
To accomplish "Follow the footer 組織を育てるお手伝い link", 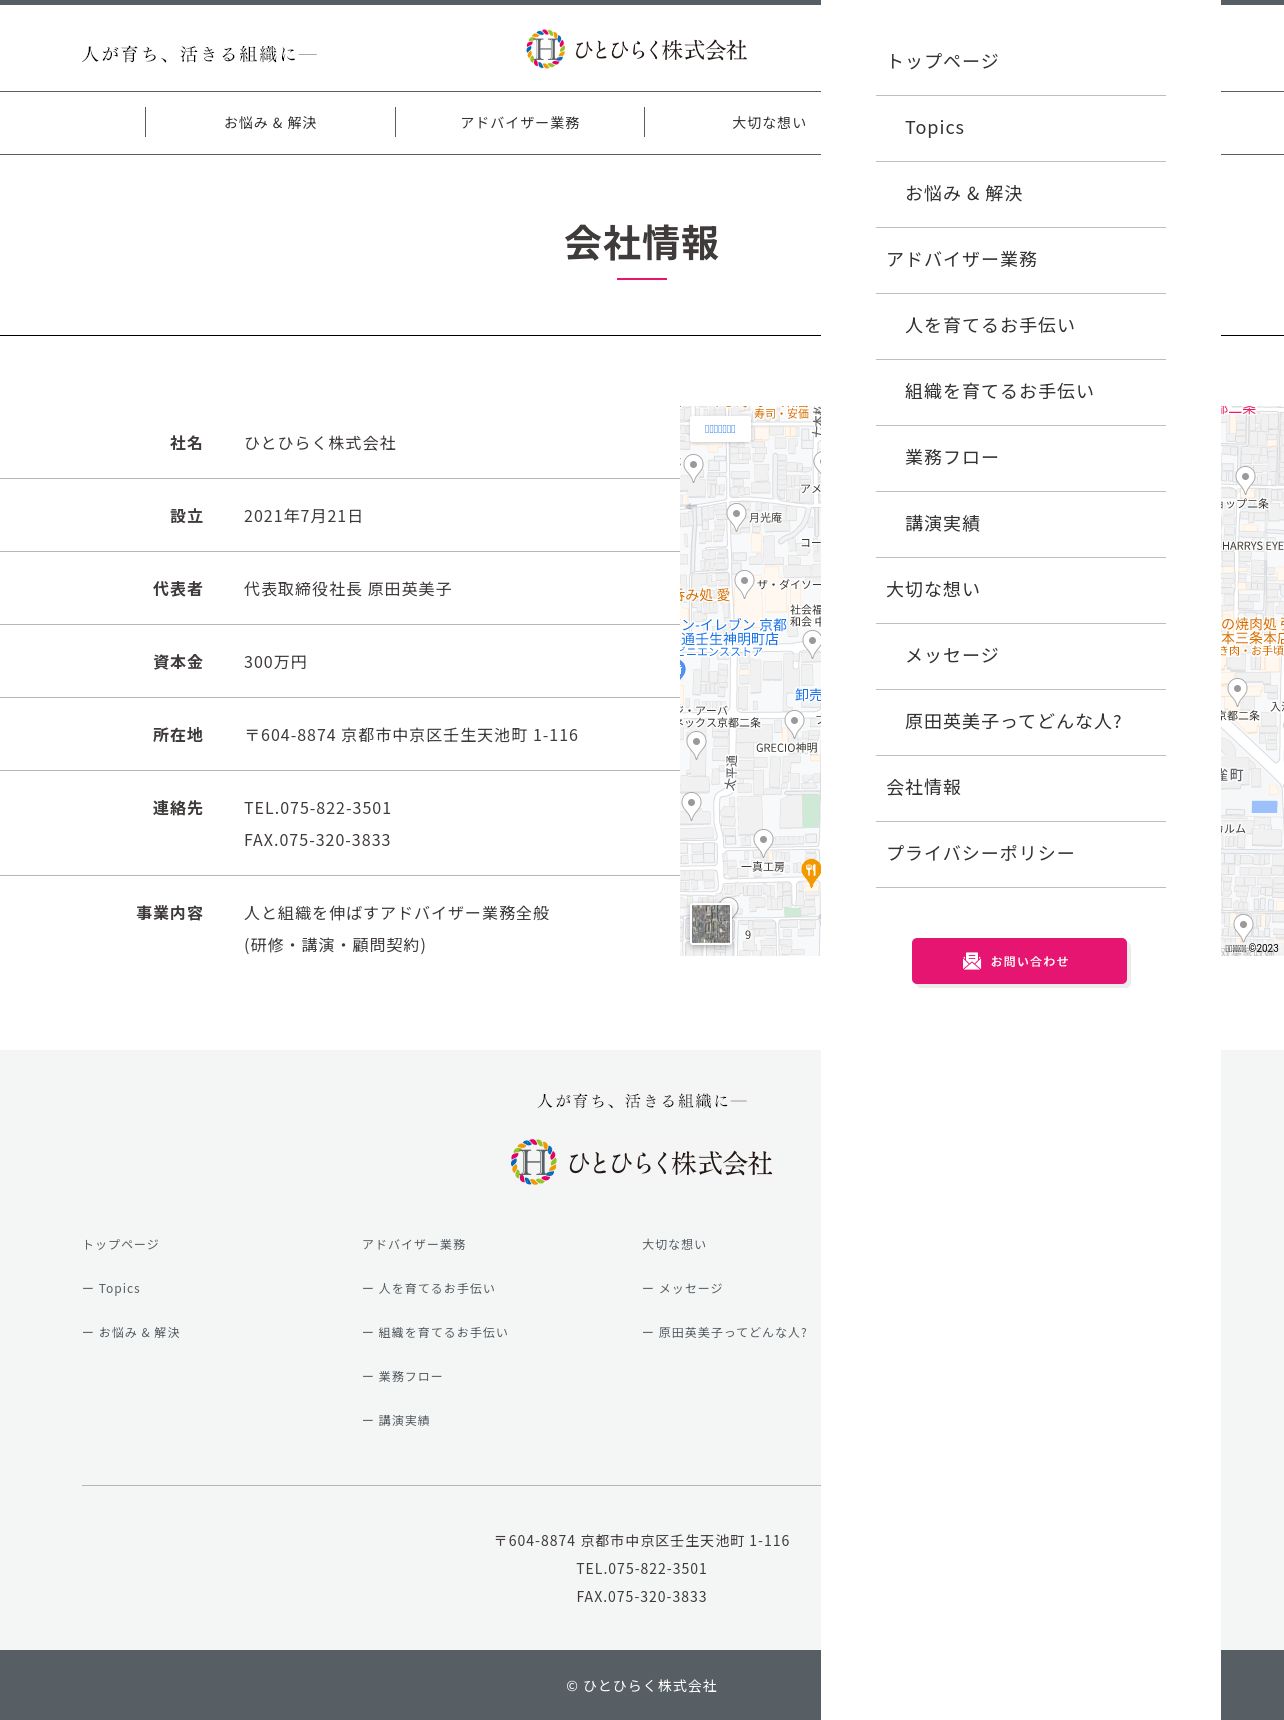I will coord(435,1332).
